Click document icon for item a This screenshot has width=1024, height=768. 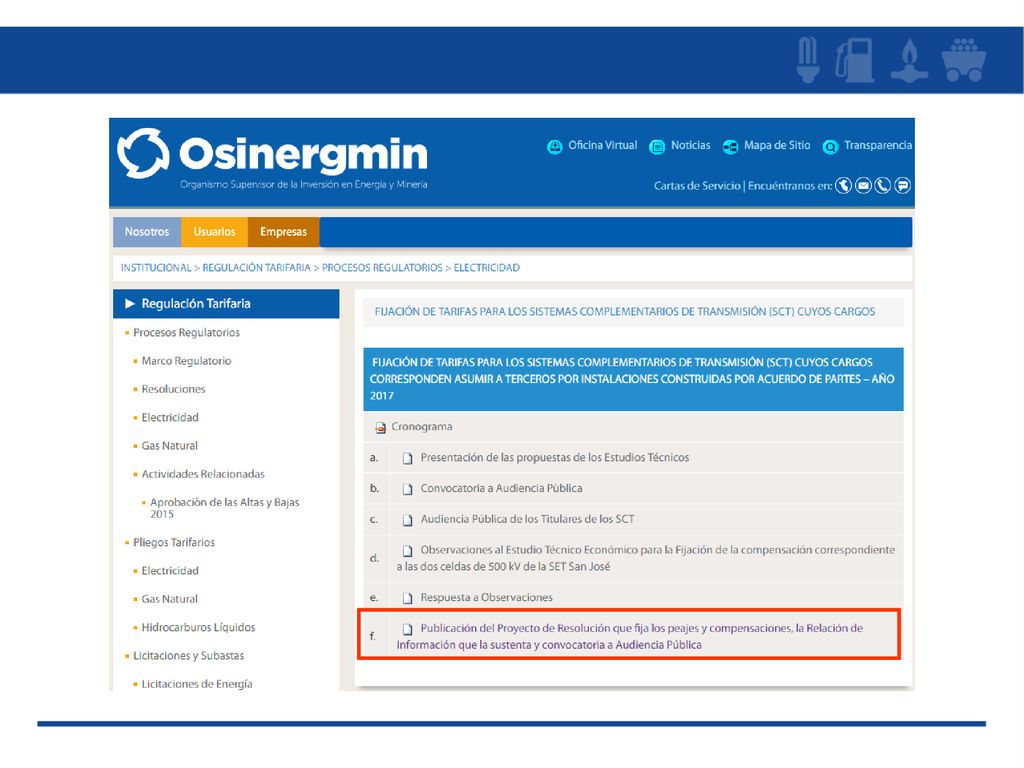408,458
